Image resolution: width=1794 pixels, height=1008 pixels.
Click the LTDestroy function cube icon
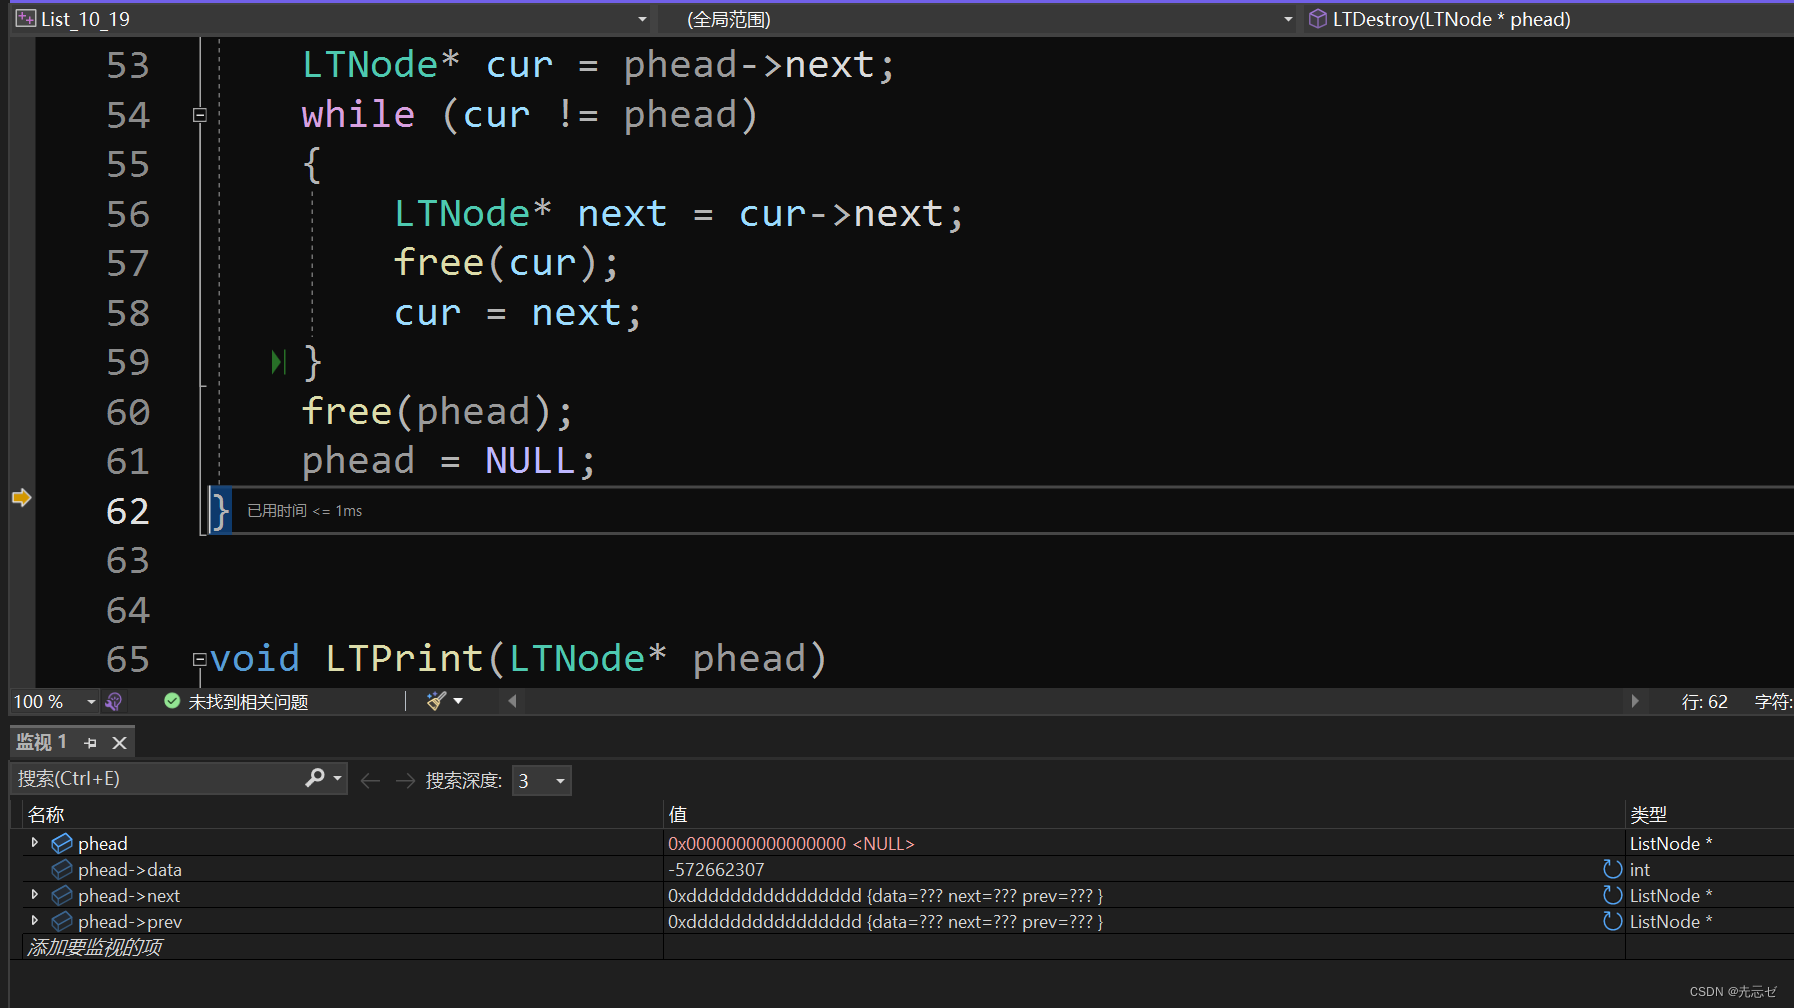click(x=1318, y=19)
